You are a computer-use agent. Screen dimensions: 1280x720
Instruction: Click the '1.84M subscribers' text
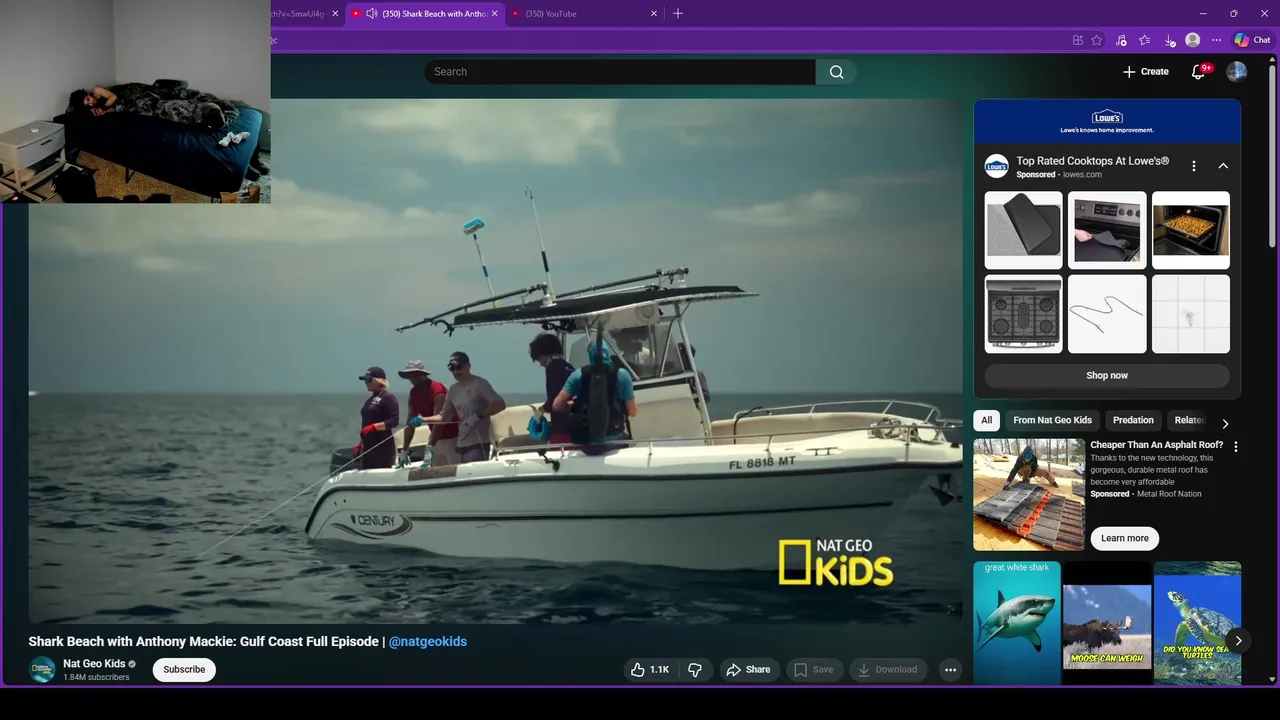coord(96,678)
